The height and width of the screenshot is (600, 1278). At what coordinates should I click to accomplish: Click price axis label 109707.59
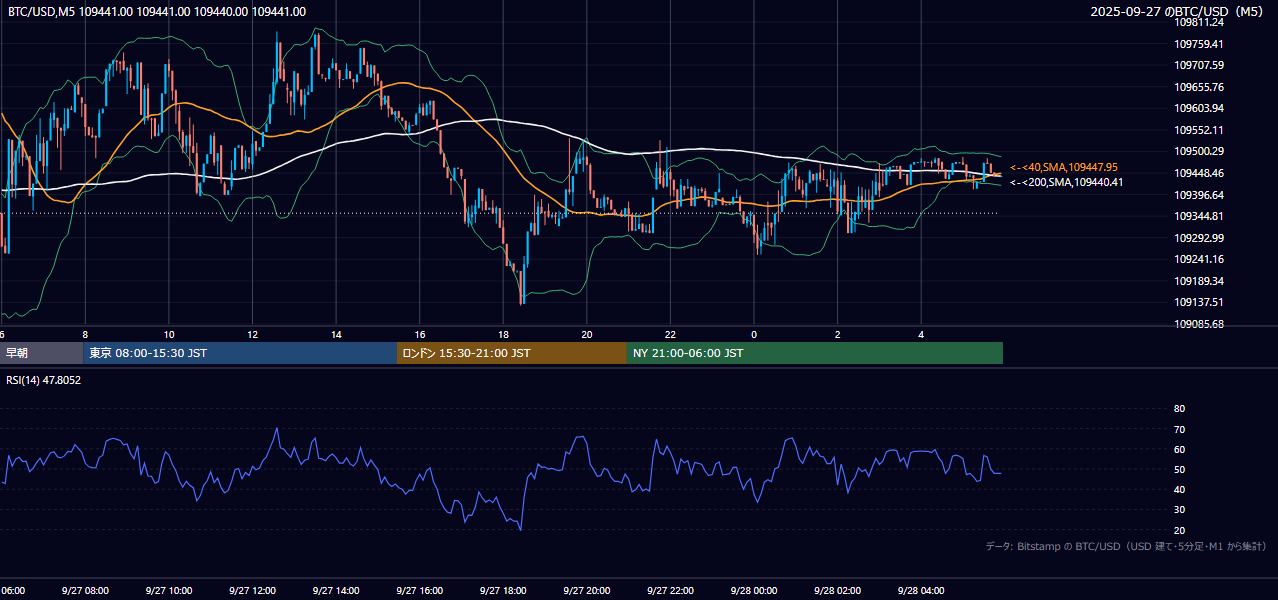click(x=1199, y=65)
